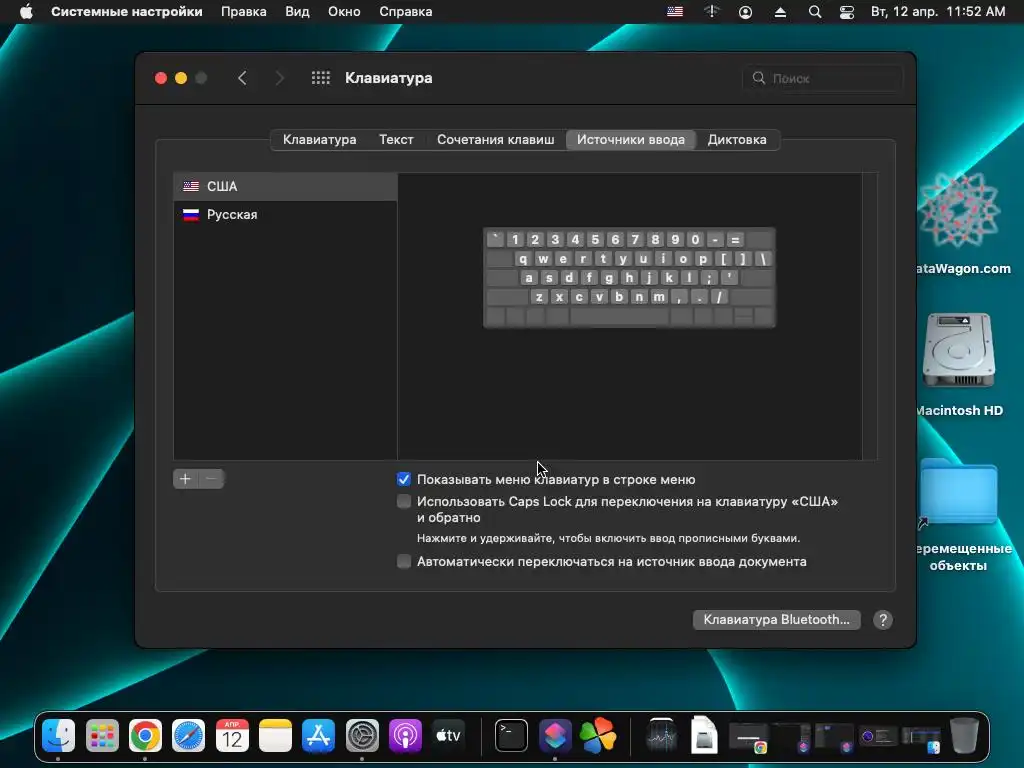Click the date and time in menu bar
1024x768 pixels.
938,12
